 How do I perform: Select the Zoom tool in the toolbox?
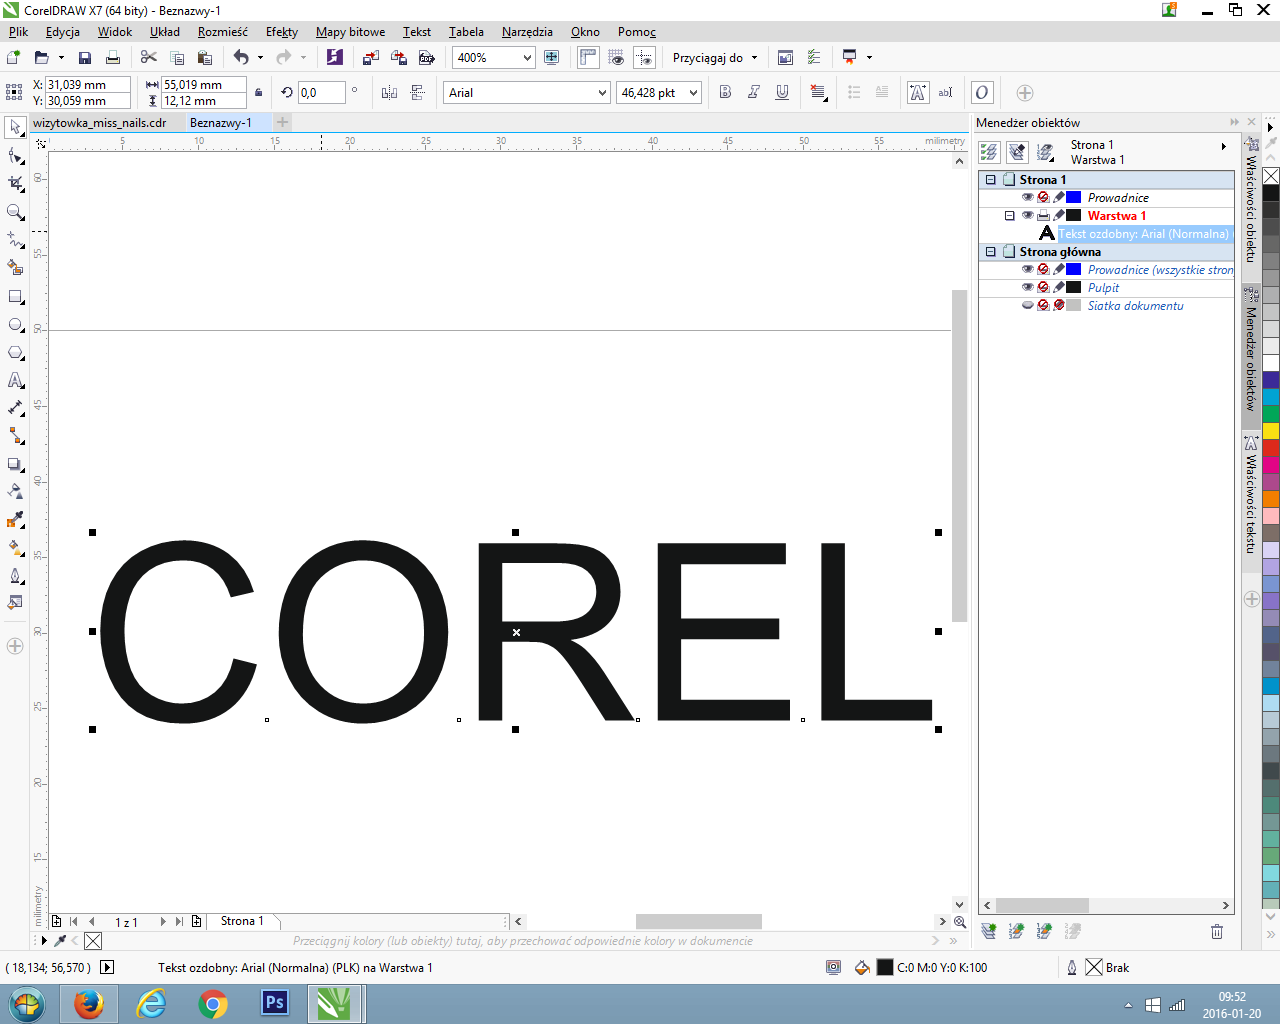[x=15, y=212]
